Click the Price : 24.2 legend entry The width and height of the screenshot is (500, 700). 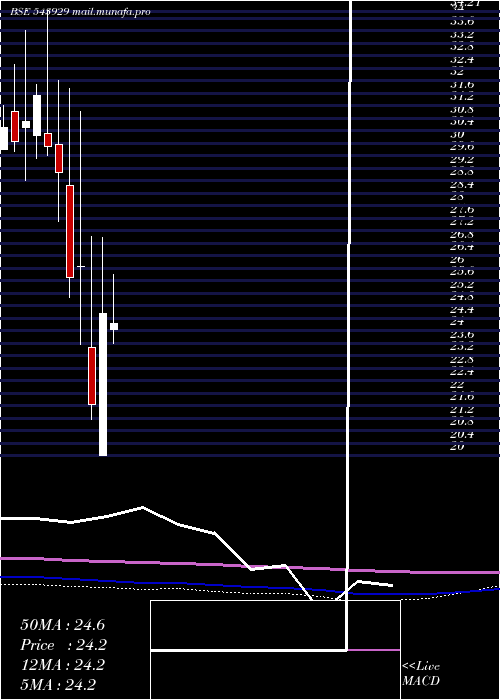[64, 645]
